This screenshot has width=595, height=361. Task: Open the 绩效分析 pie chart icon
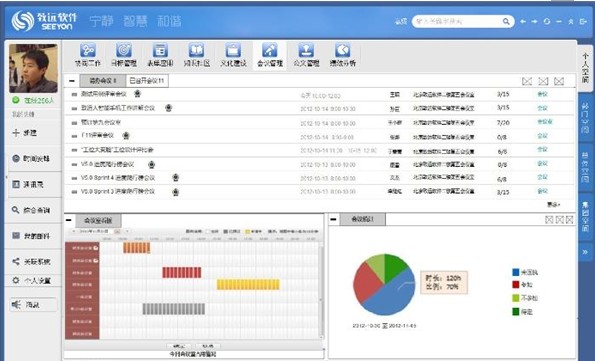tap(343, 50)
